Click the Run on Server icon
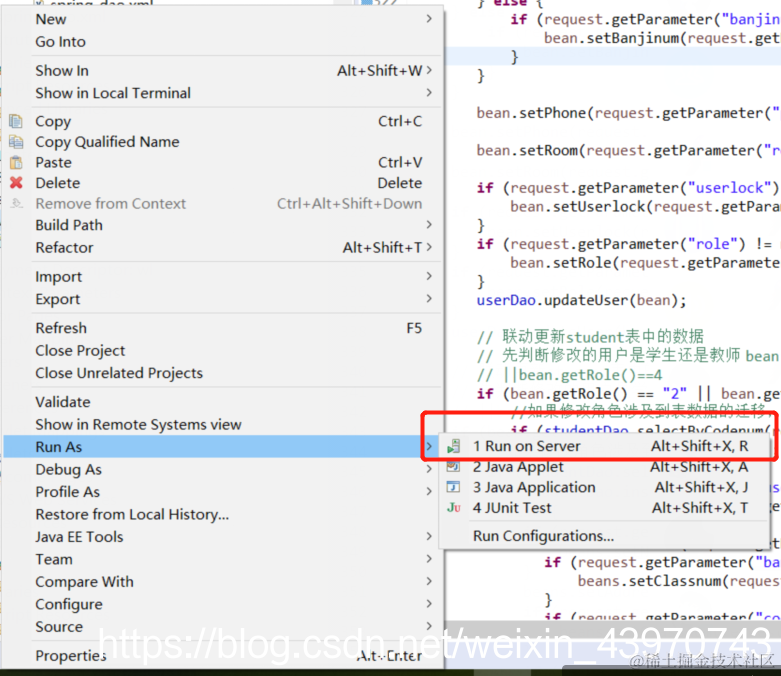Image resolution: width=781 pixels, height=676 pixels. click(453, 446)
